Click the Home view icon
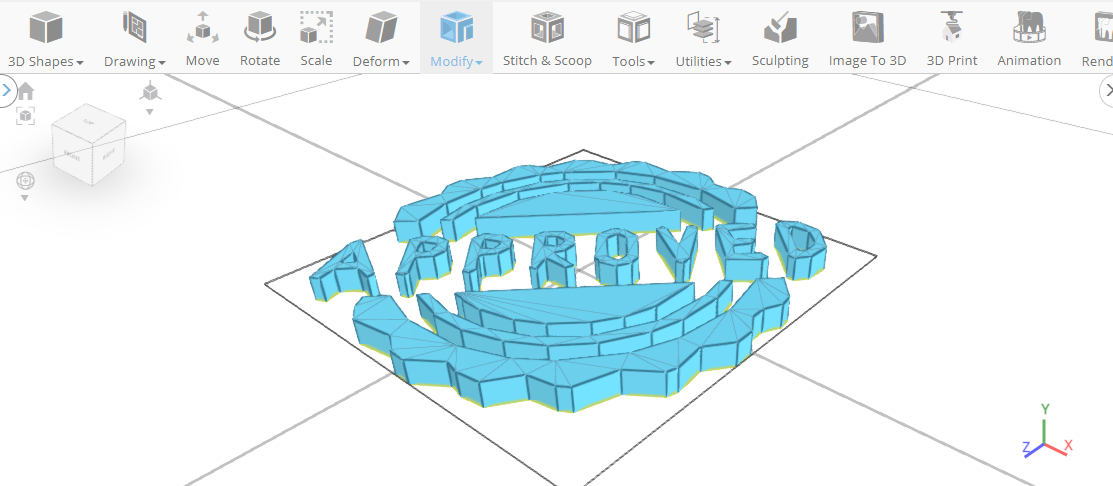Image resolution: width=1113 pixels, height=486 pixels. 26,91
